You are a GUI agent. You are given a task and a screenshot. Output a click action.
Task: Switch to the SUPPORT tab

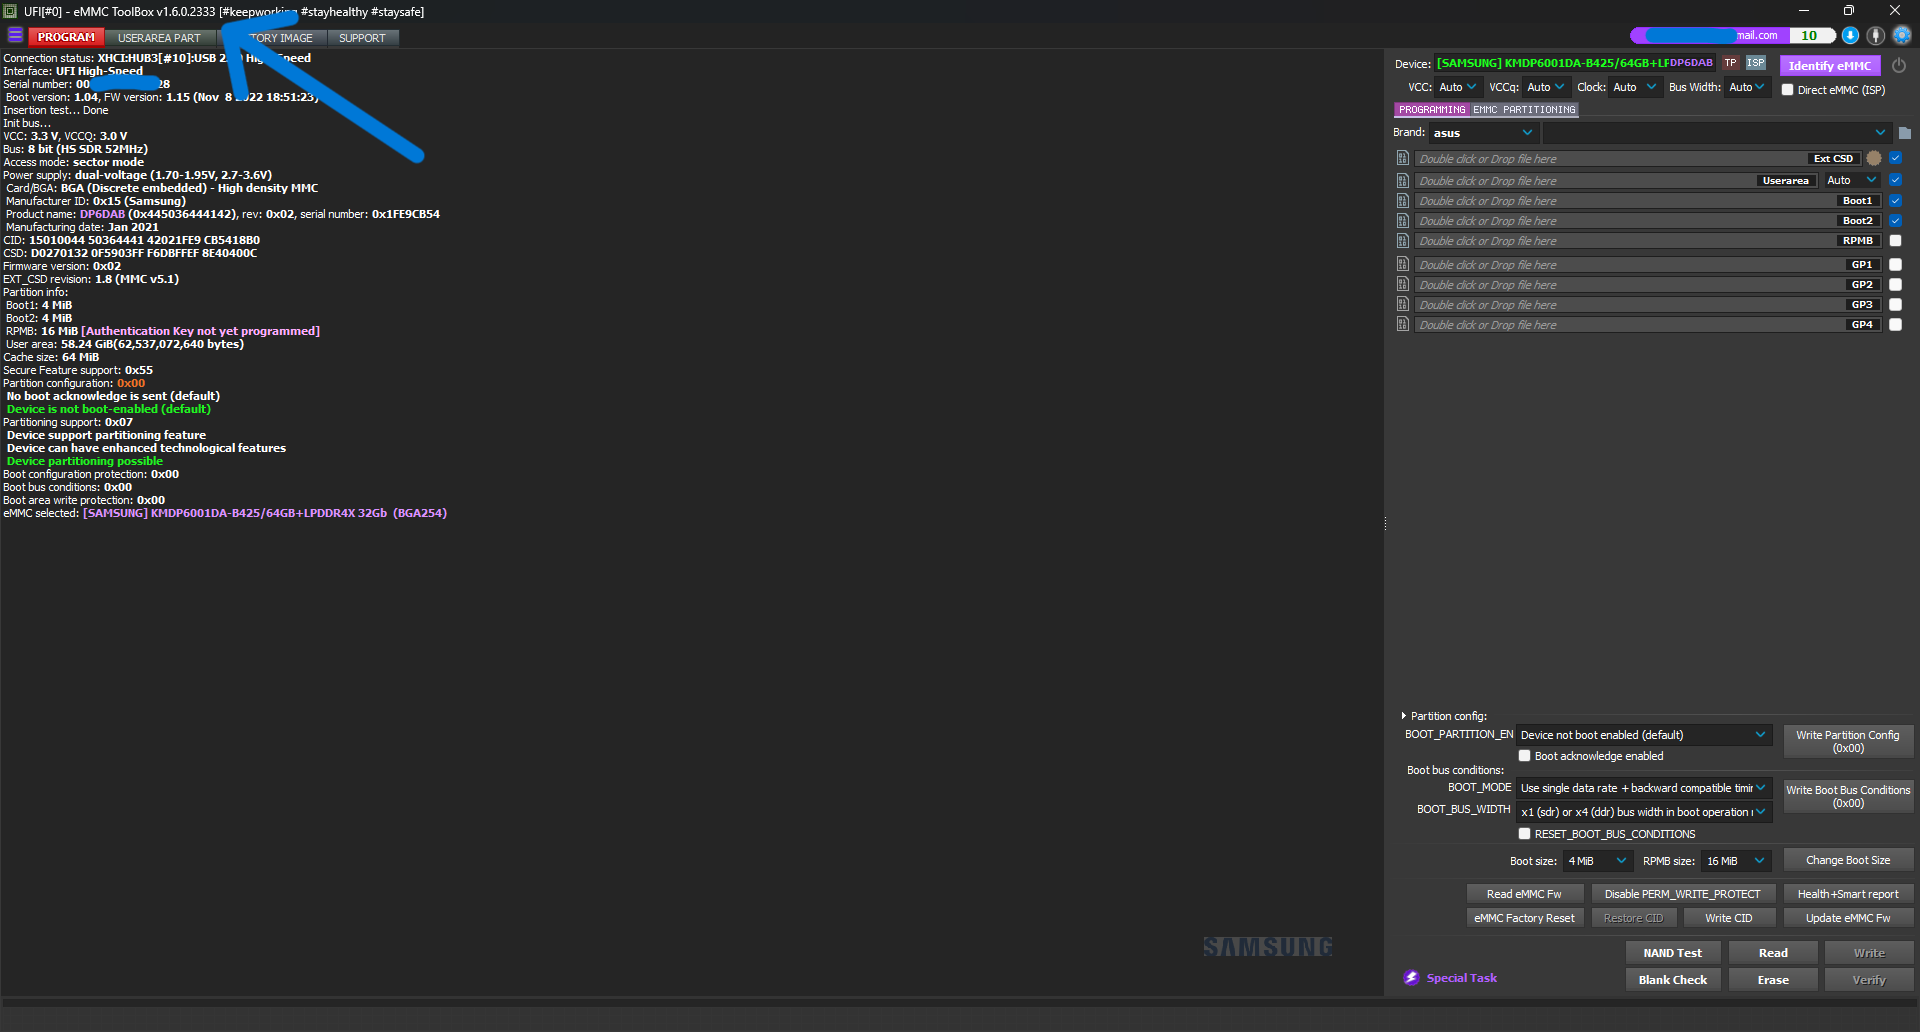(362, 38)
